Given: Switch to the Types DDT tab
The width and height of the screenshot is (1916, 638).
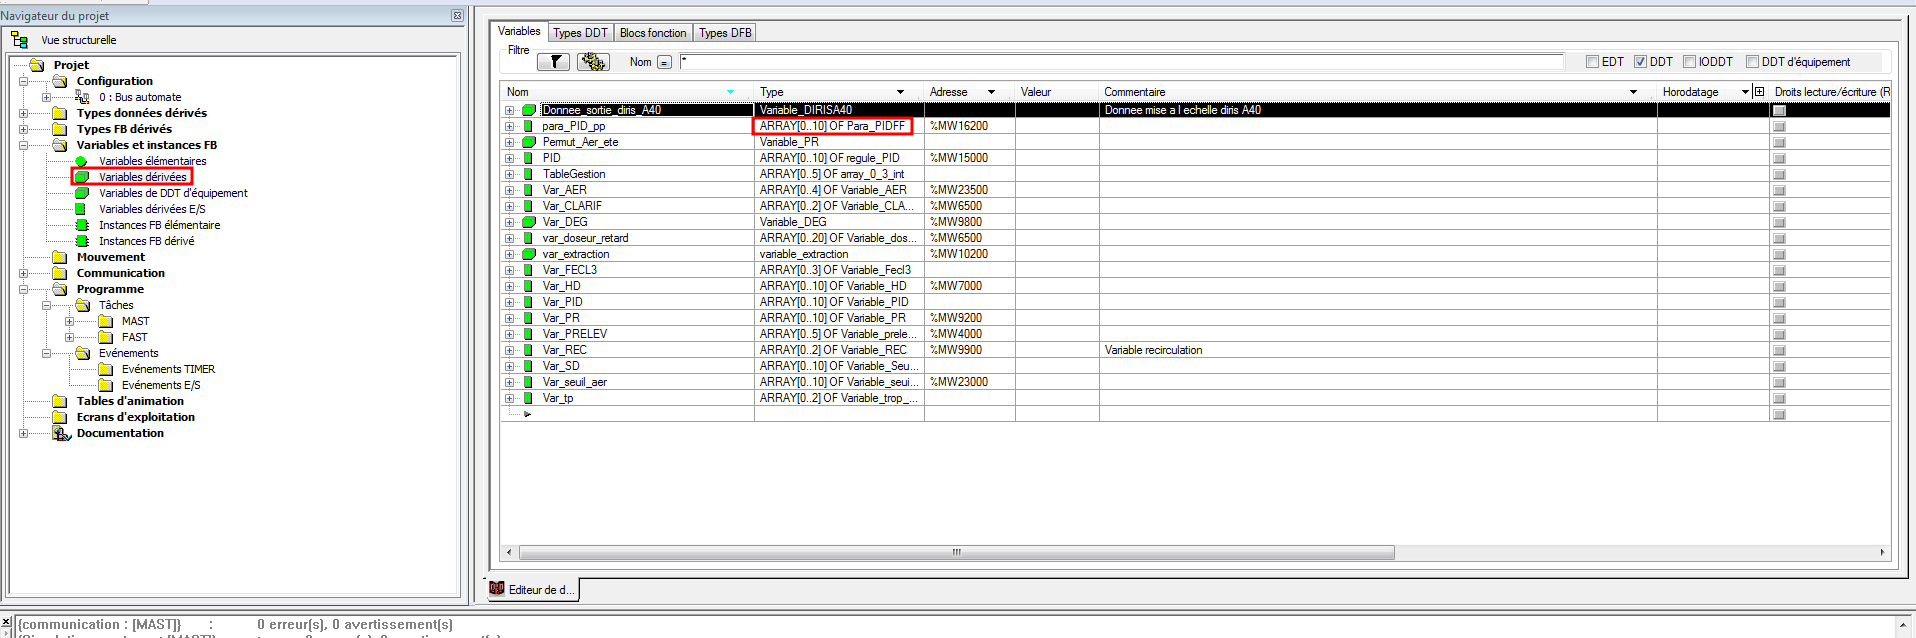Looking at the screenshot, I should point(580,33).
